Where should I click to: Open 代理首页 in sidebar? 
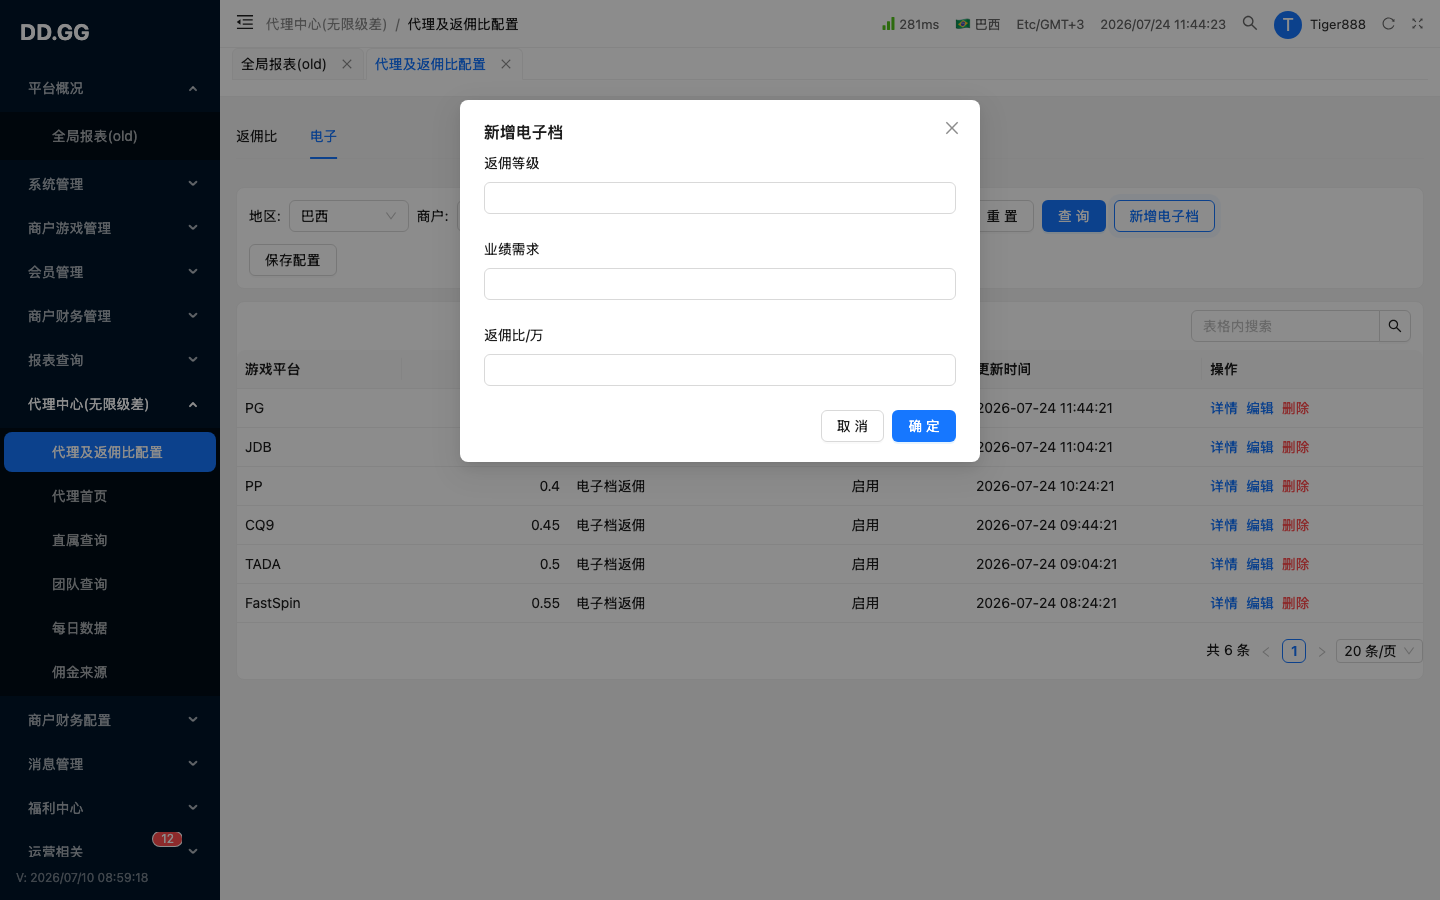click(110, 496)
